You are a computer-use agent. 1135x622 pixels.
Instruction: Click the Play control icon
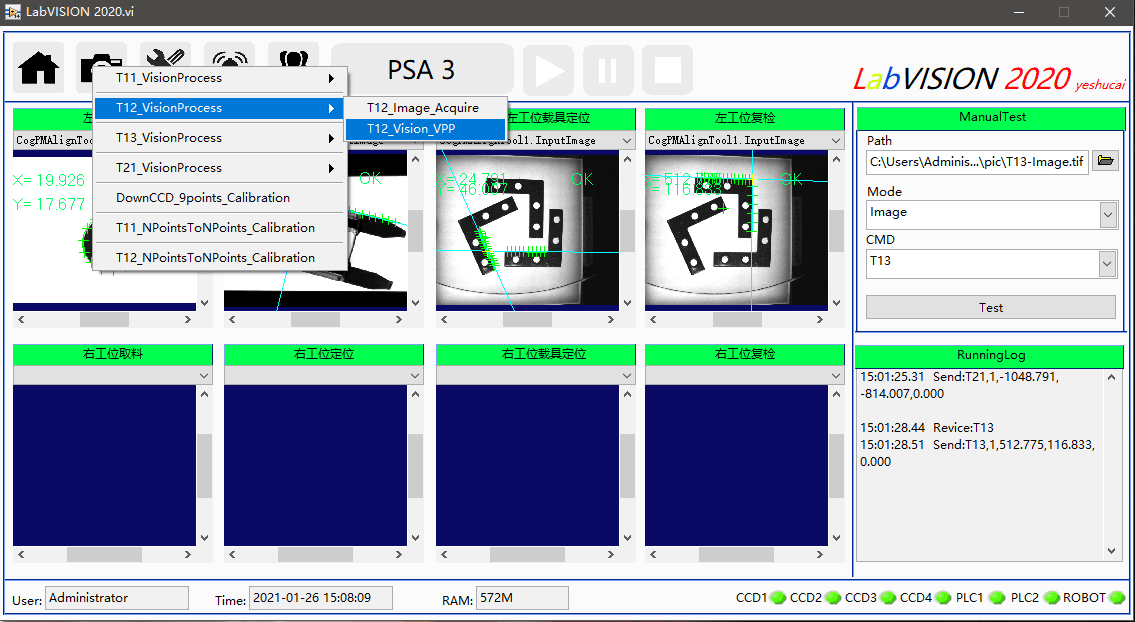click(548, 71)
